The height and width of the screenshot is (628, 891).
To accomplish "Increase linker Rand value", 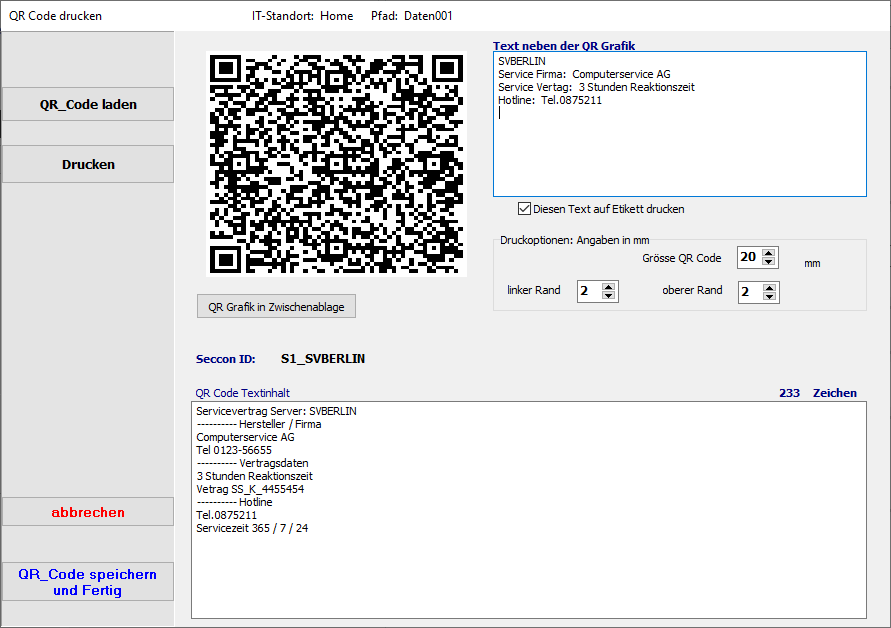I will click(609, 287).
